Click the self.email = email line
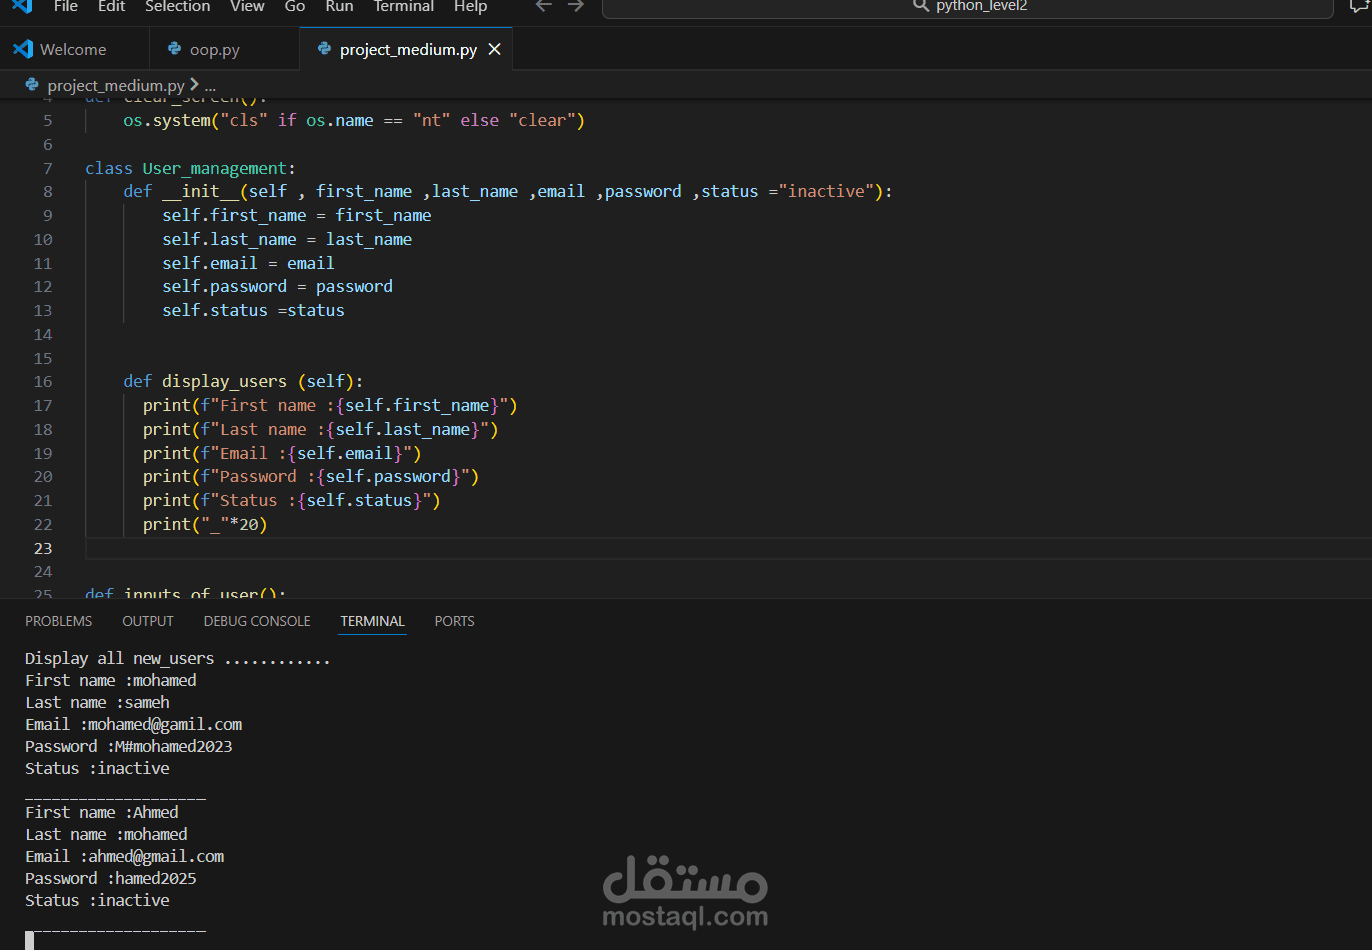 [248, 263]
